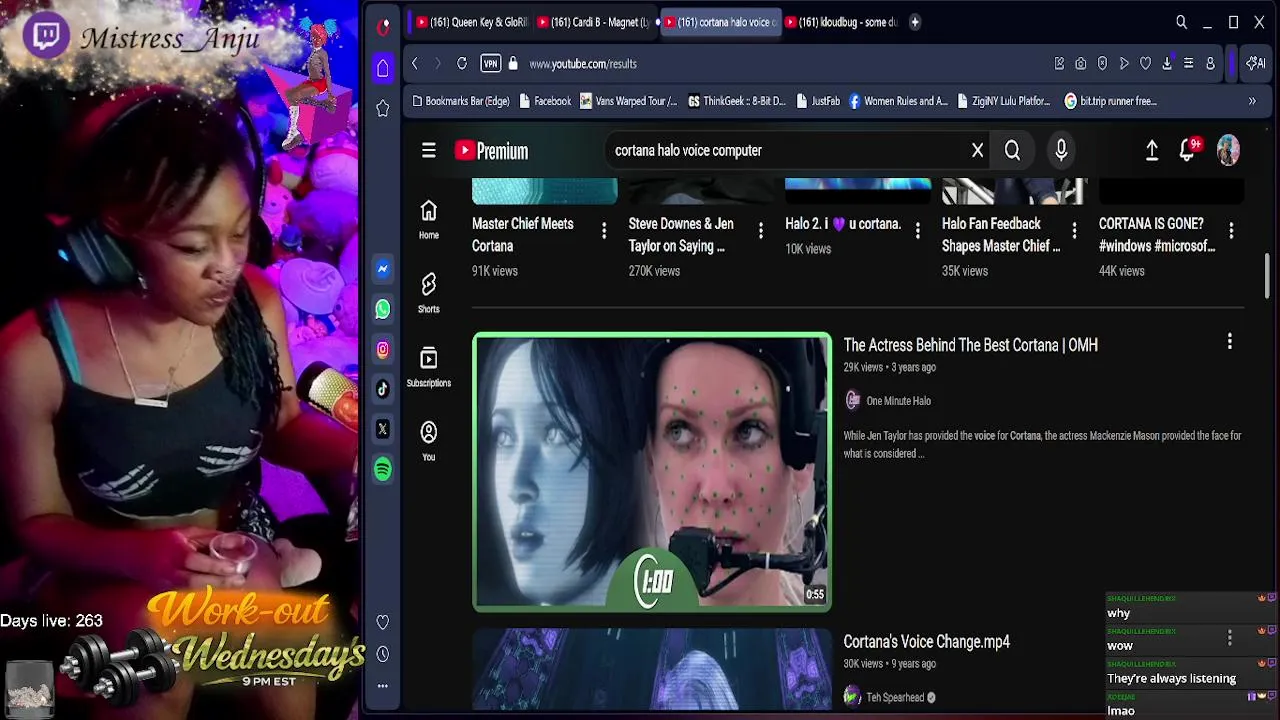The image size is (1280, 720).
Task: Go to Shorts in mini guide
Action: 429,293
